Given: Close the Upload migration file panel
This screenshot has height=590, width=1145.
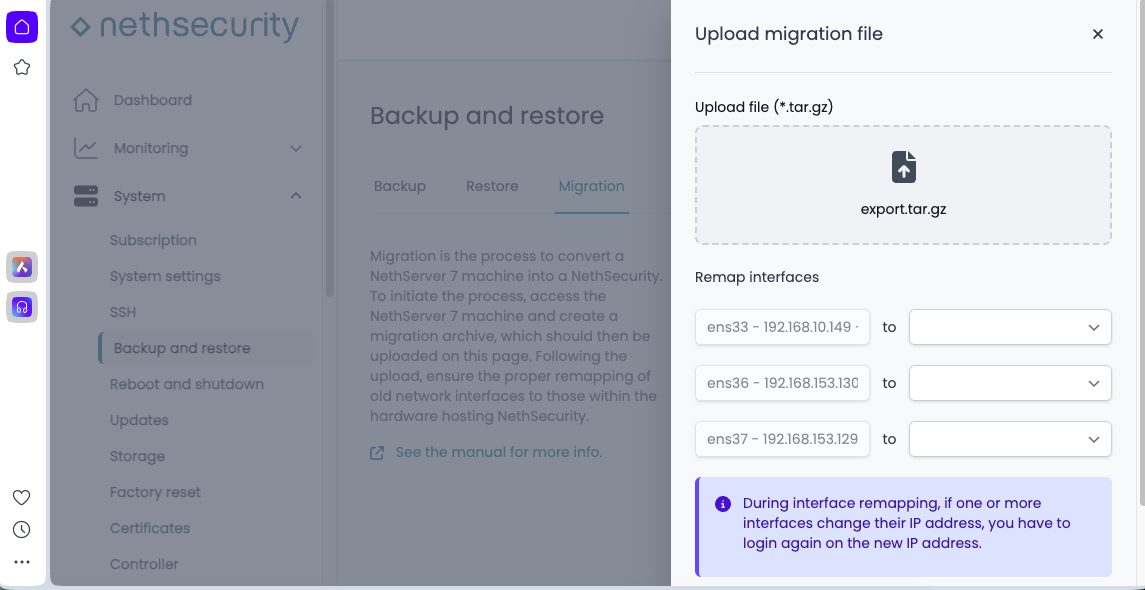Looking at the screenshot, I should point(1097,34).
